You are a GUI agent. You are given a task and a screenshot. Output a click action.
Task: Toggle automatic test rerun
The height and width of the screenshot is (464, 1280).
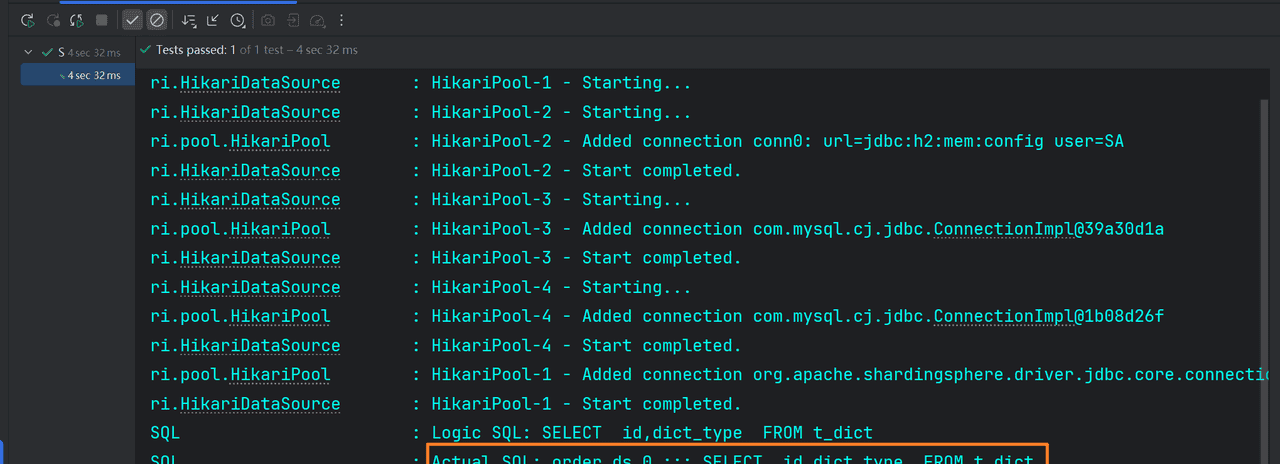click(76, 20)
